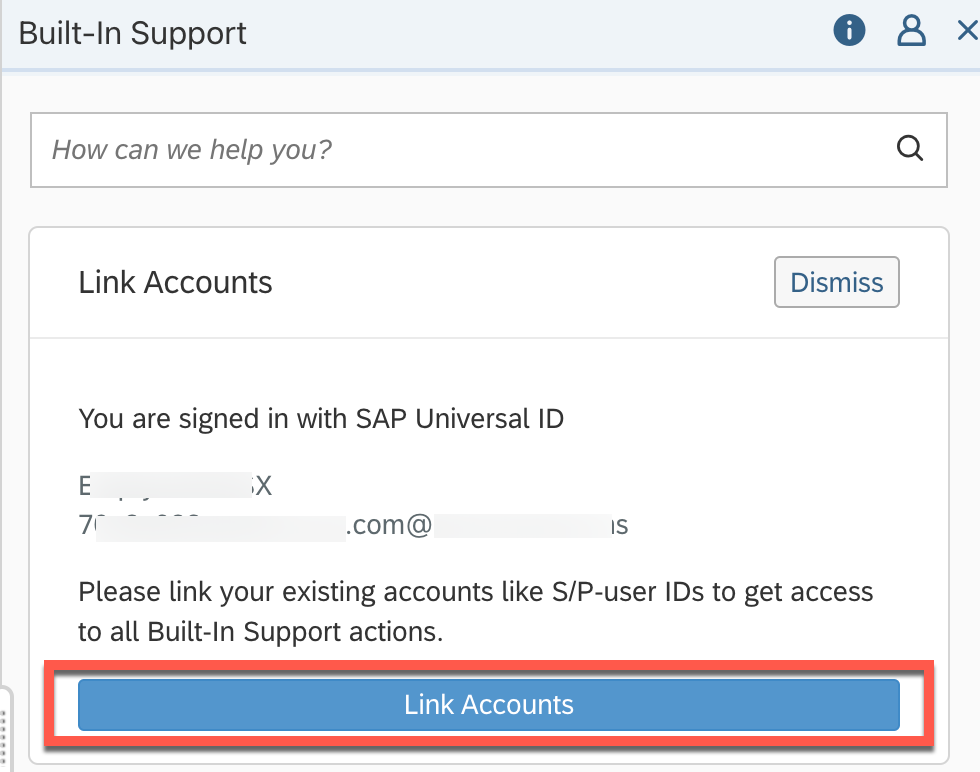
Task: Click the search magnifier icon
Action: (x=909, y=149)
